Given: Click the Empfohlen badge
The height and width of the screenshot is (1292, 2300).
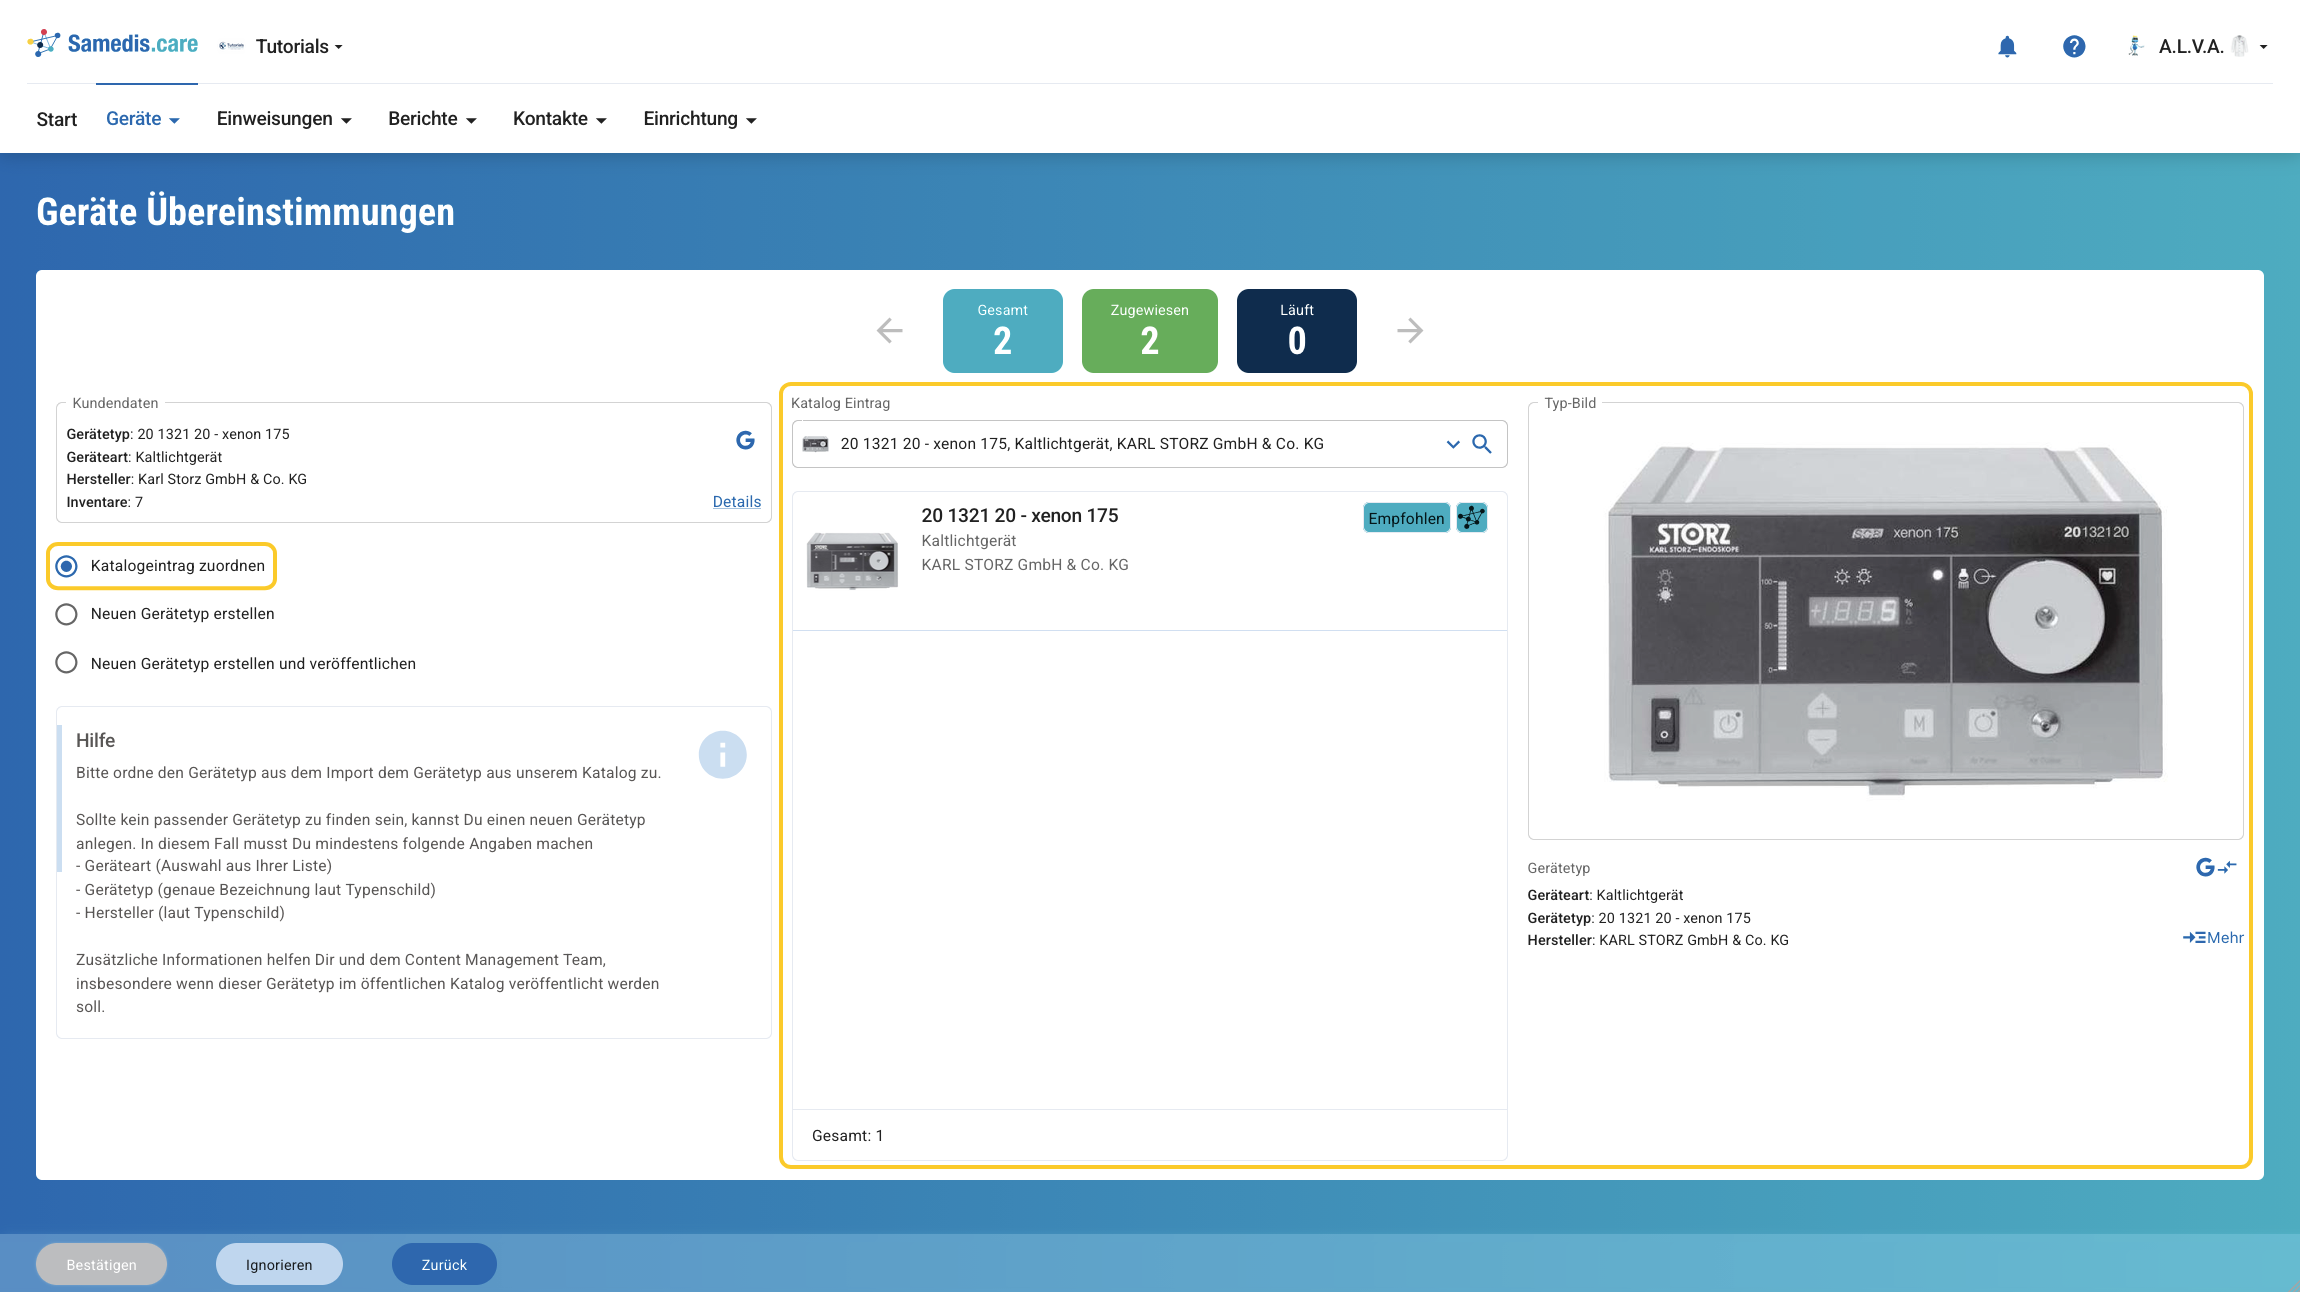Looking at the screenshot, I should pos(1406,518).
